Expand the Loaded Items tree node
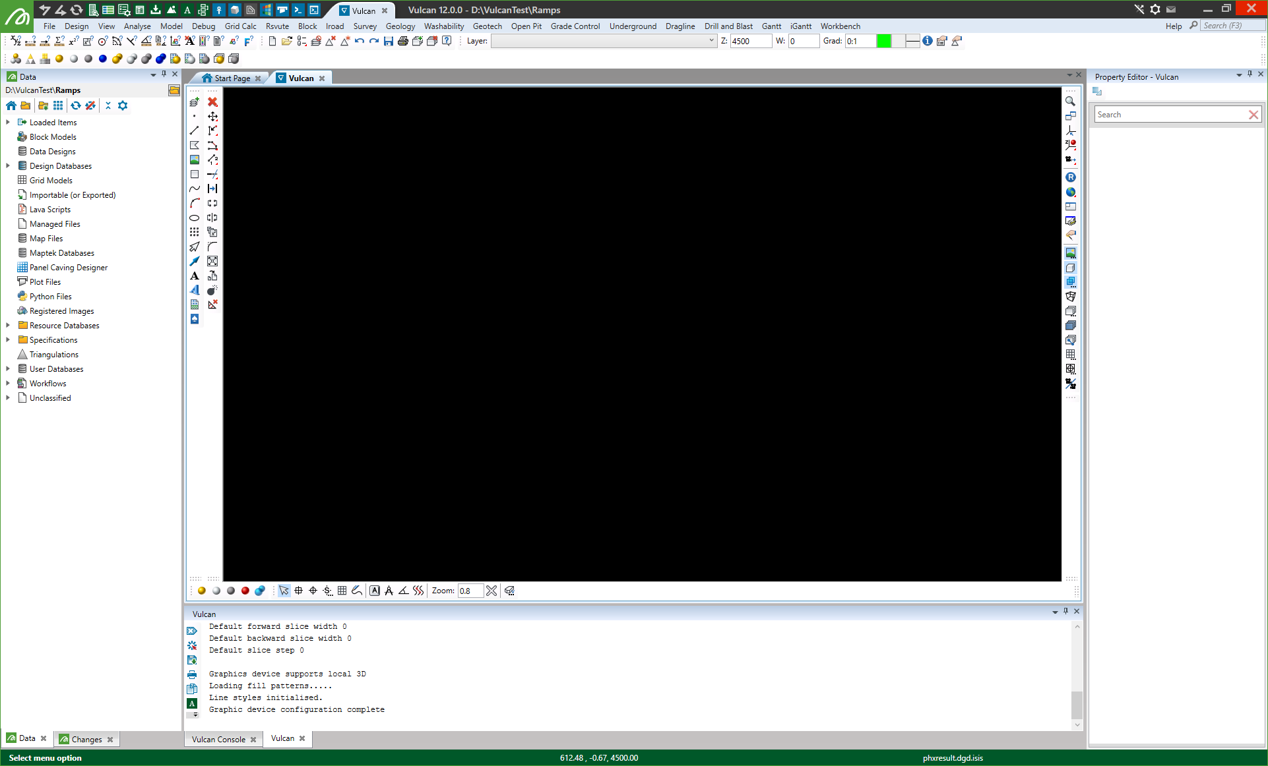This screenshot has width=1268, height=766. coord(8,123)
